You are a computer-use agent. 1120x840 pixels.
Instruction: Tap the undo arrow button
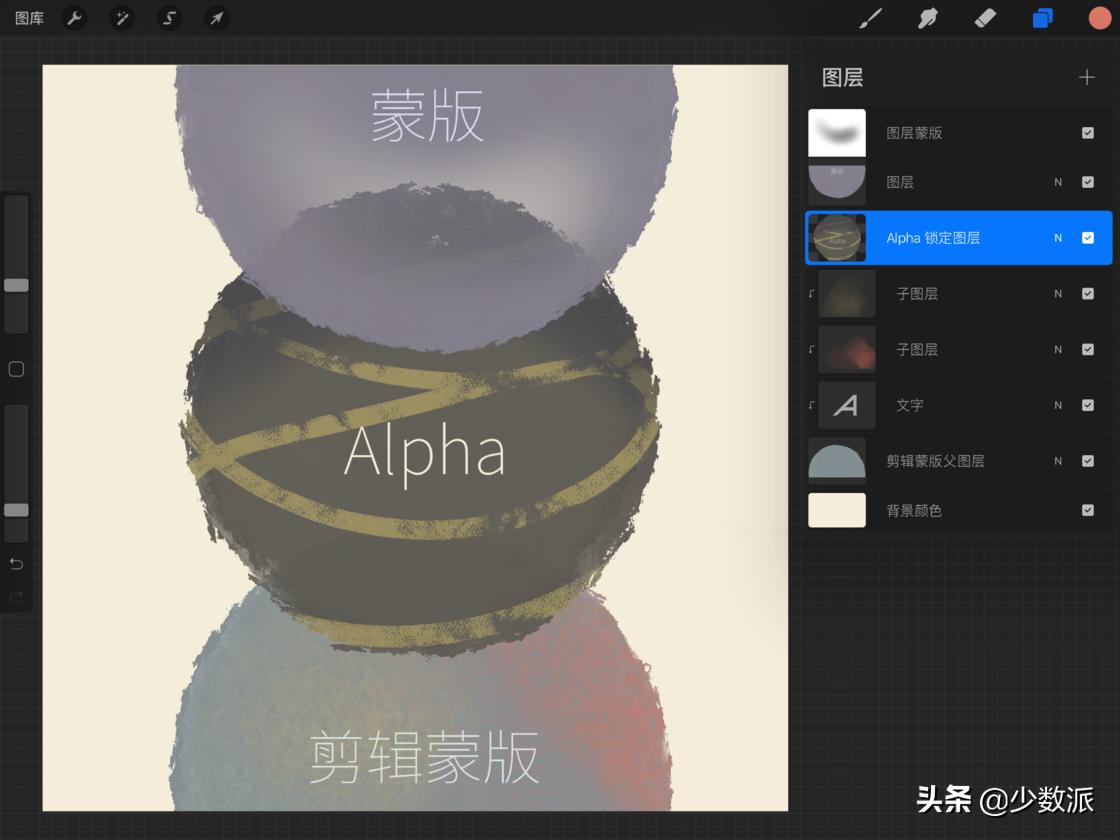tap(16, 563)
